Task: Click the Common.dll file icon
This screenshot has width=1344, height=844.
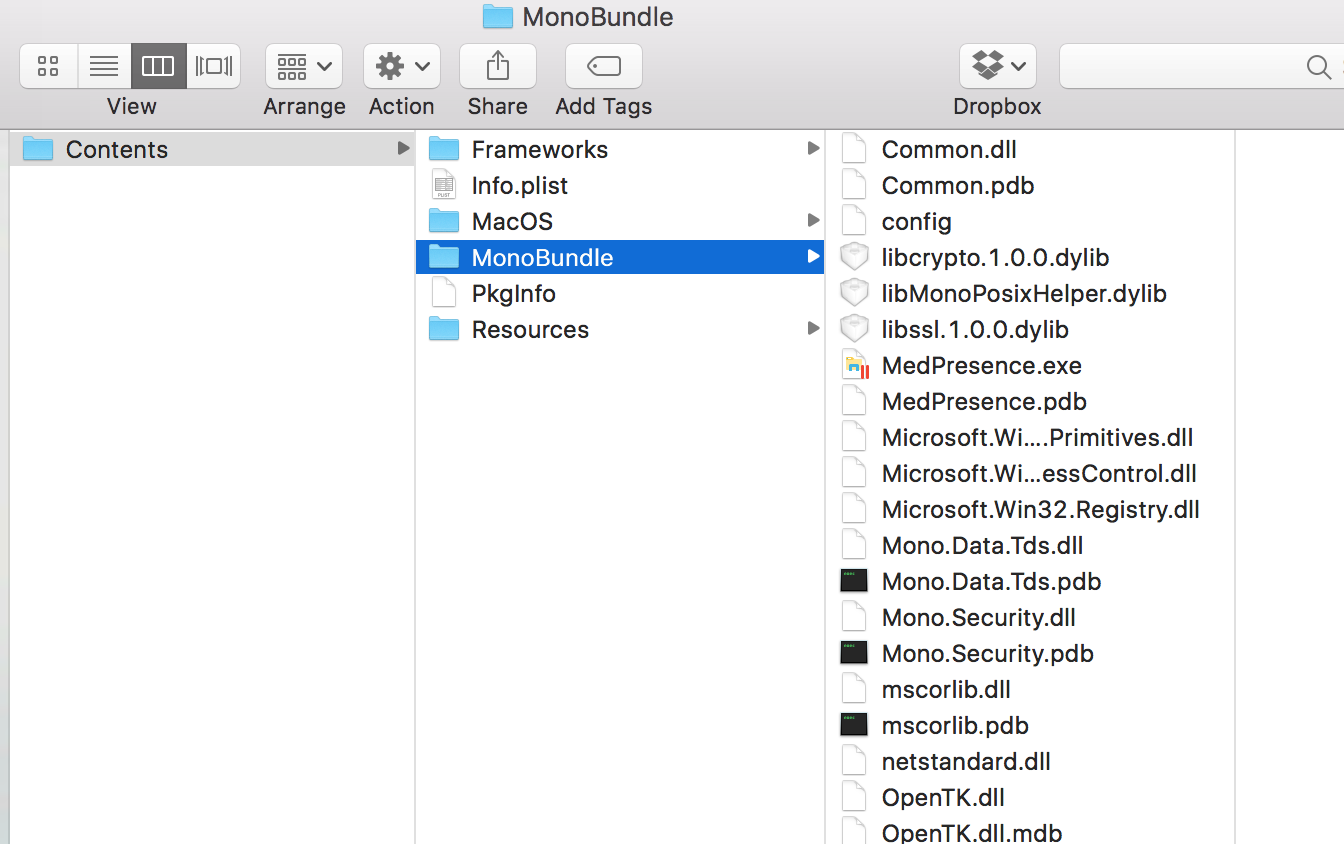Action: pos(853,149)
